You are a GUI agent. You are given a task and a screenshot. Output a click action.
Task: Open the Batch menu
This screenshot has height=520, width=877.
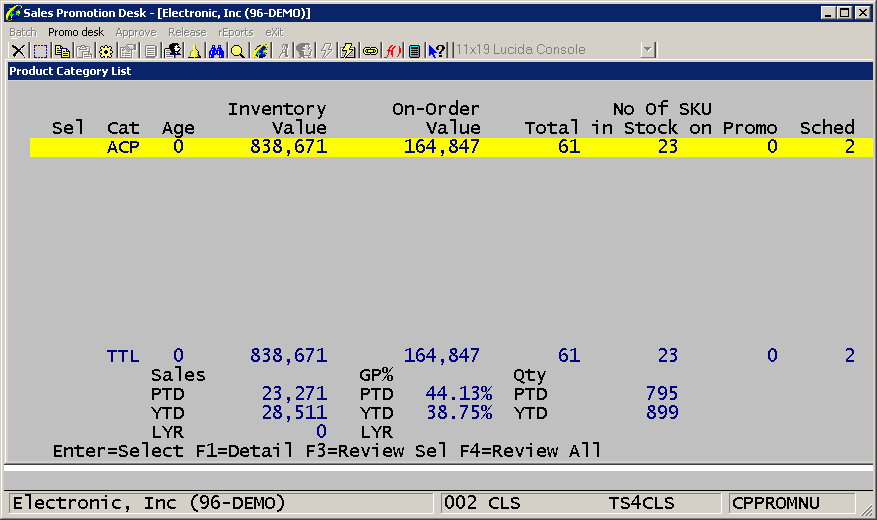(x=23, y=32)
